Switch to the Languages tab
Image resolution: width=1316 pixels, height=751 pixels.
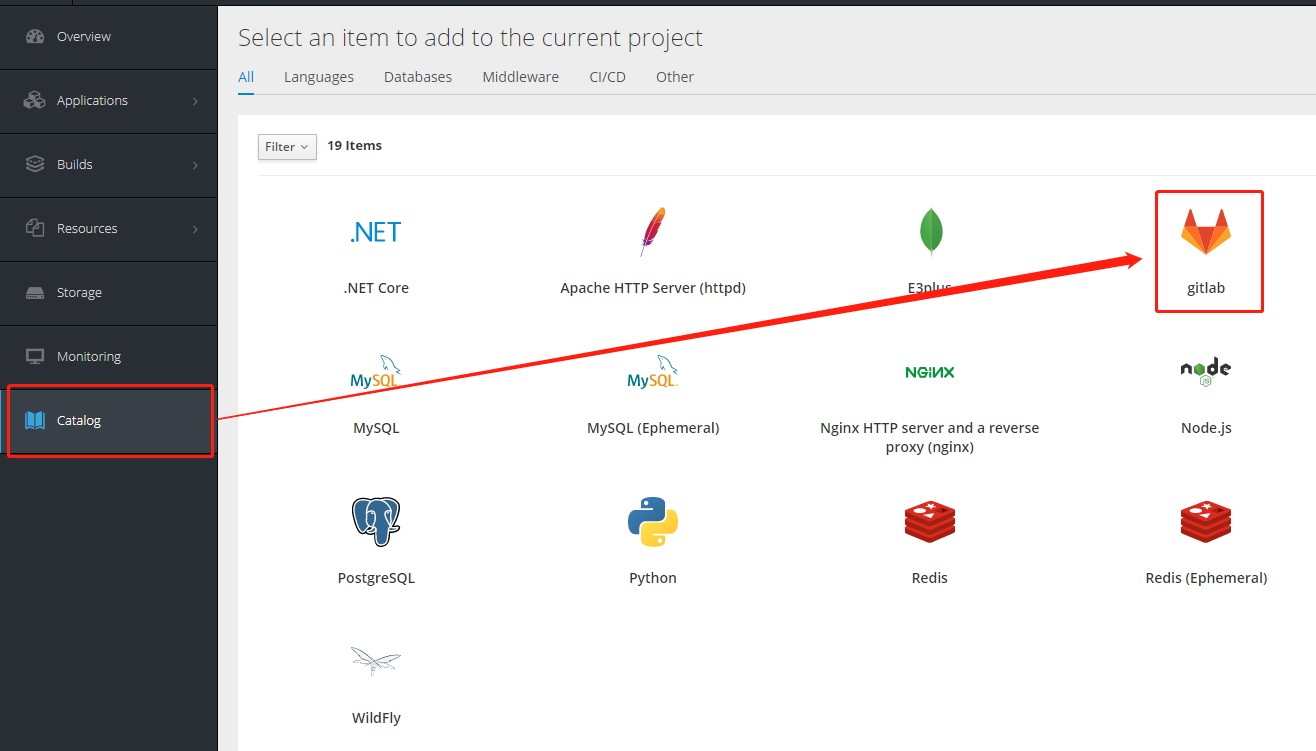(319, 77)
